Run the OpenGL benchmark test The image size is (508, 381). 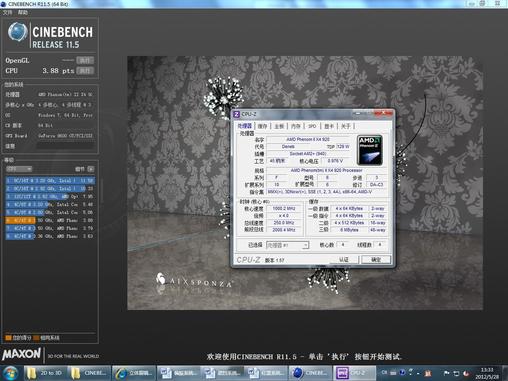point(85,60)
